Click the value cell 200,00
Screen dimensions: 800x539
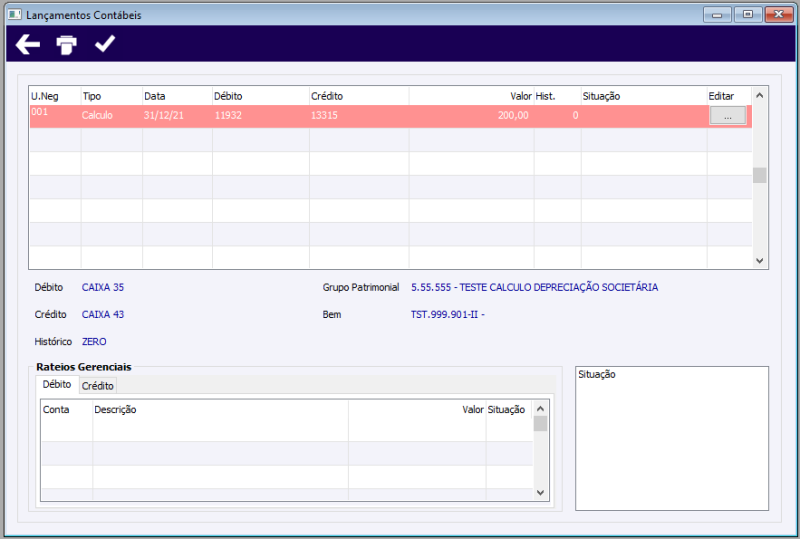point(471,116)
